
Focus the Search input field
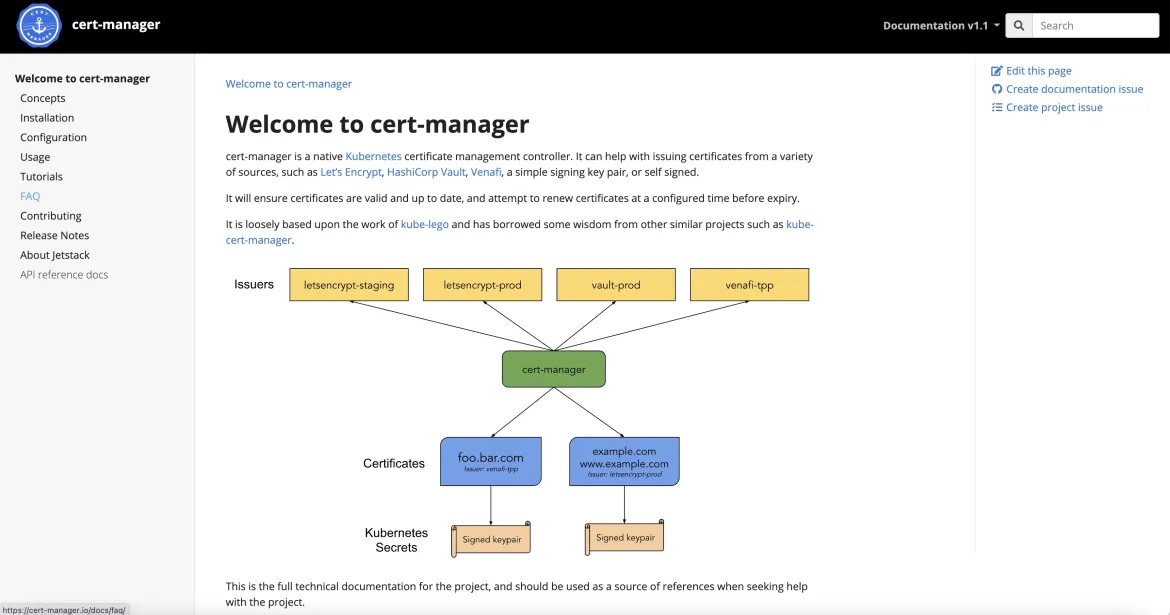(1094, 26)
